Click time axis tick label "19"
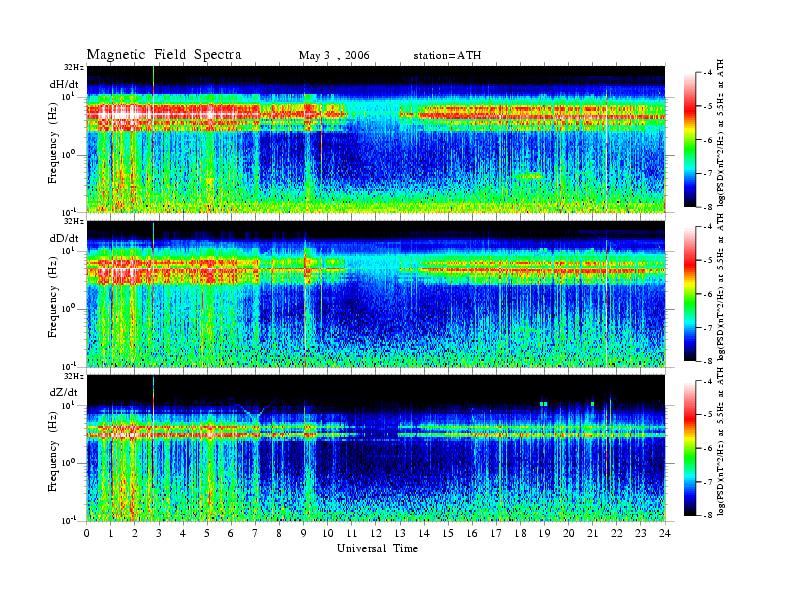 click(544, 534)
